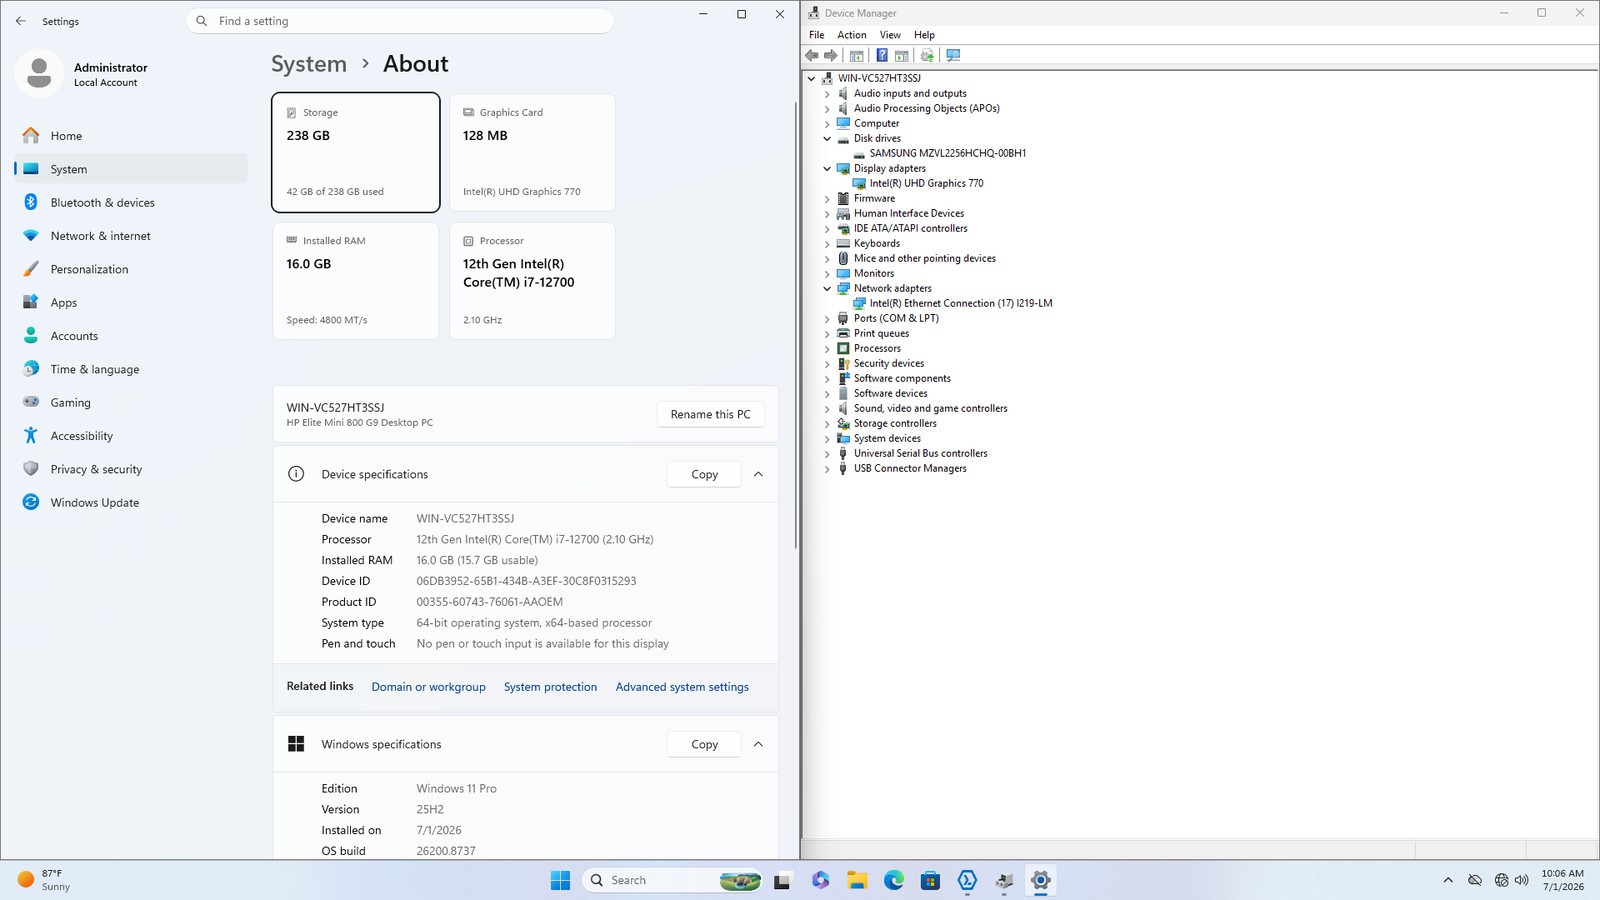Select the SAMSUNG MZVL2256HCHQ-00BH1 disk drive
Image resolution: width=1600 pixels, height=900 pixels.
(947, 153)
